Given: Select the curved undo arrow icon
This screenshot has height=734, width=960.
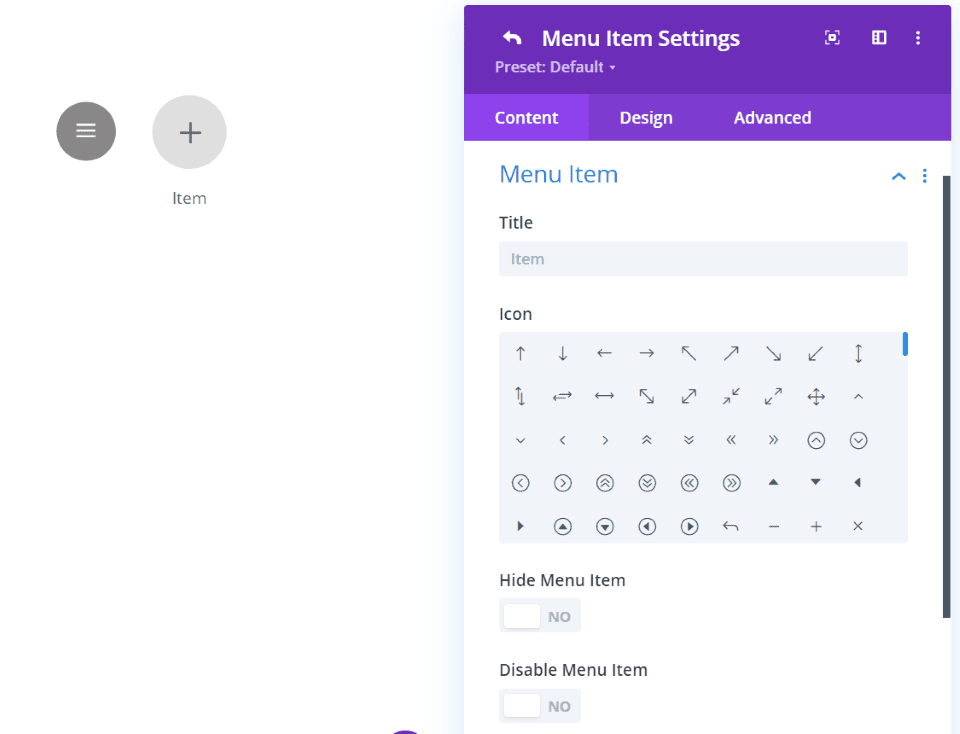Looking at the screenshot, I should [731, 526].
